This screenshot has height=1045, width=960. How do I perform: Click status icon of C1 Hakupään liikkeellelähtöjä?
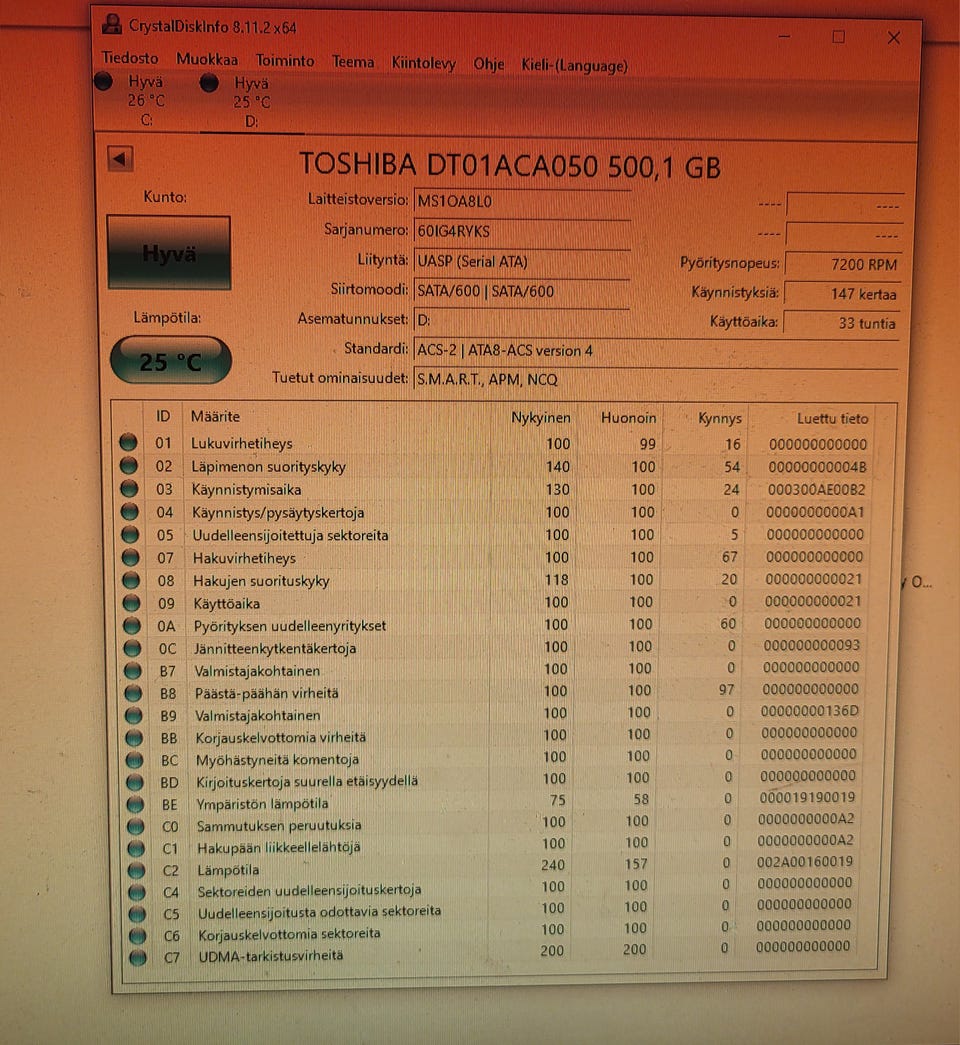136,848
